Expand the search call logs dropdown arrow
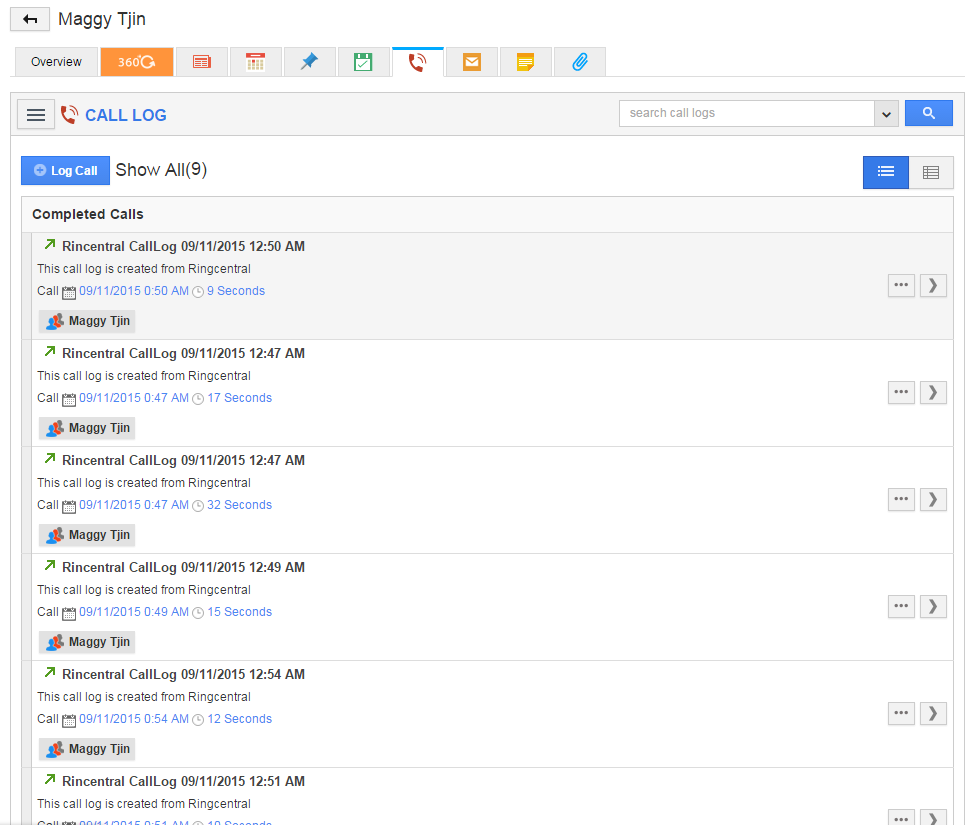Image resolution: width=972 pixels, height=825 pixels. 886,114
